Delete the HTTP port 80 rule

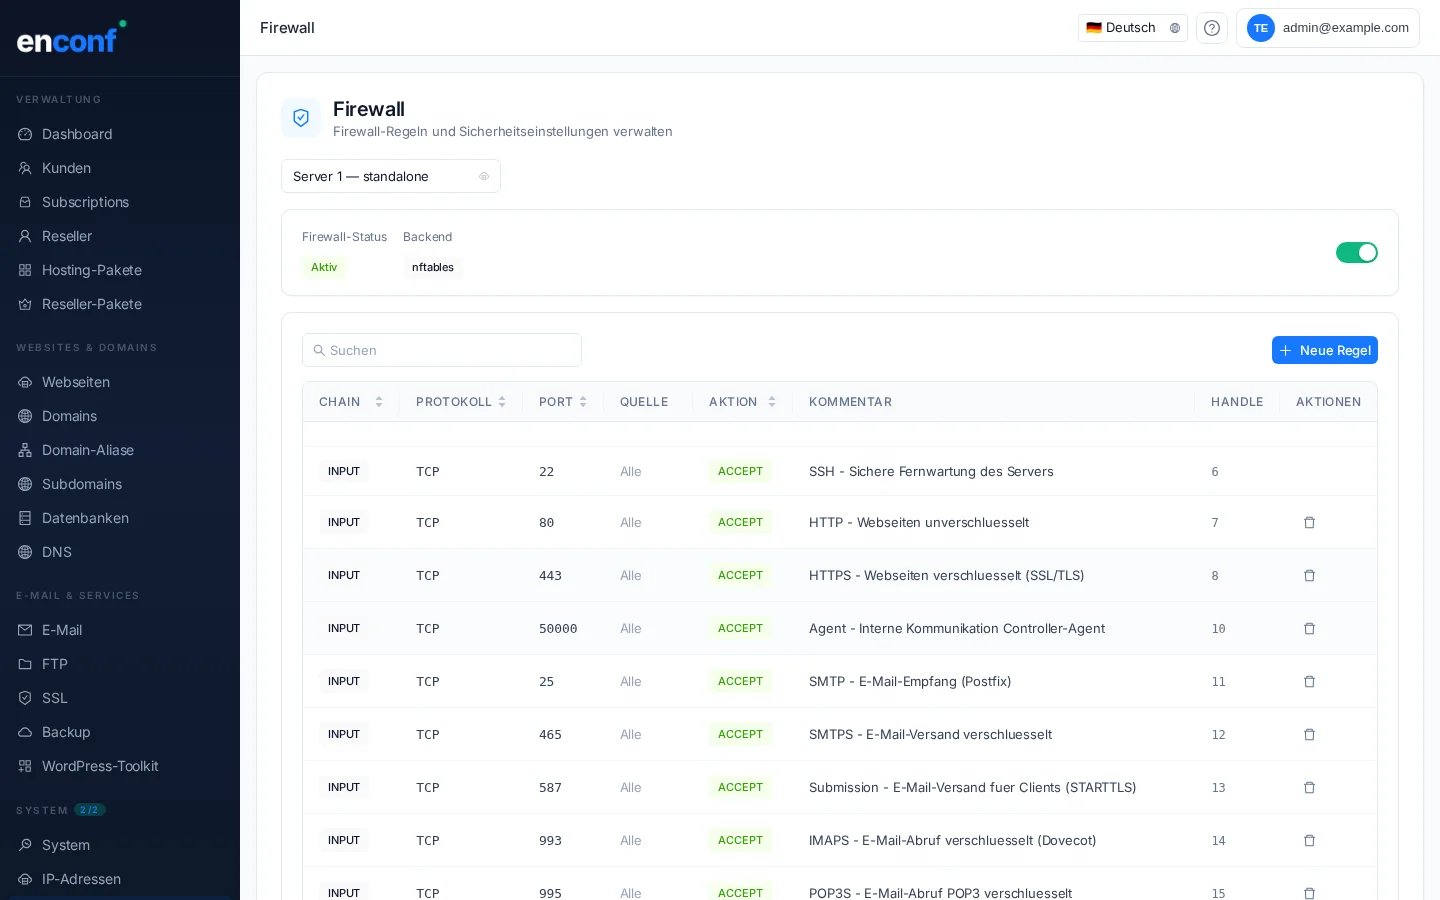tap(1310, 522)
